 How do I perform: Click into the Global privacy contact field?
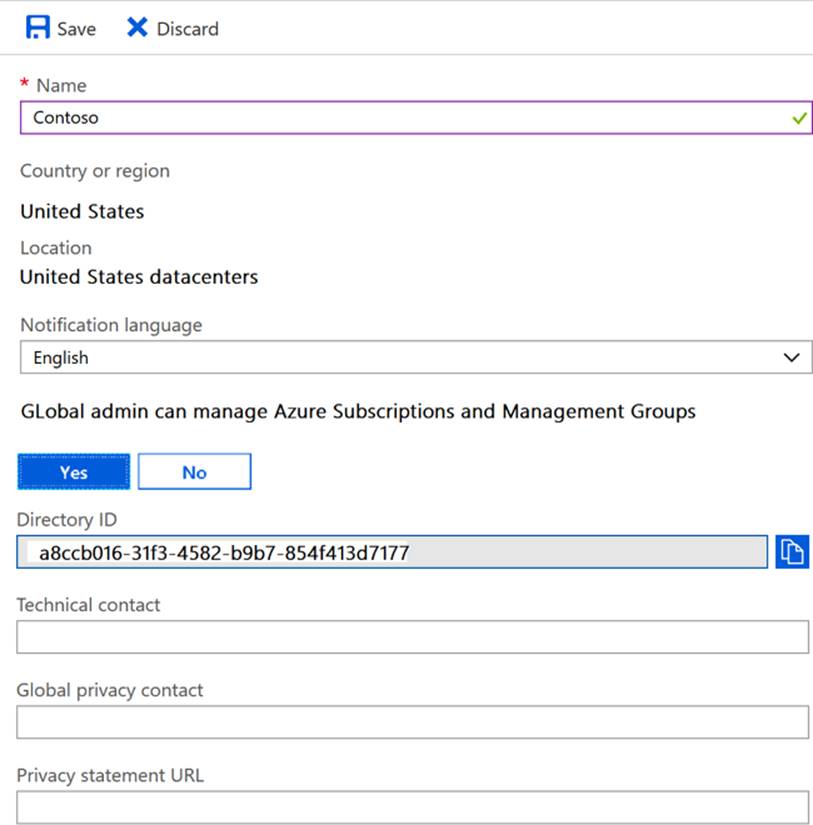click(412, 722)
